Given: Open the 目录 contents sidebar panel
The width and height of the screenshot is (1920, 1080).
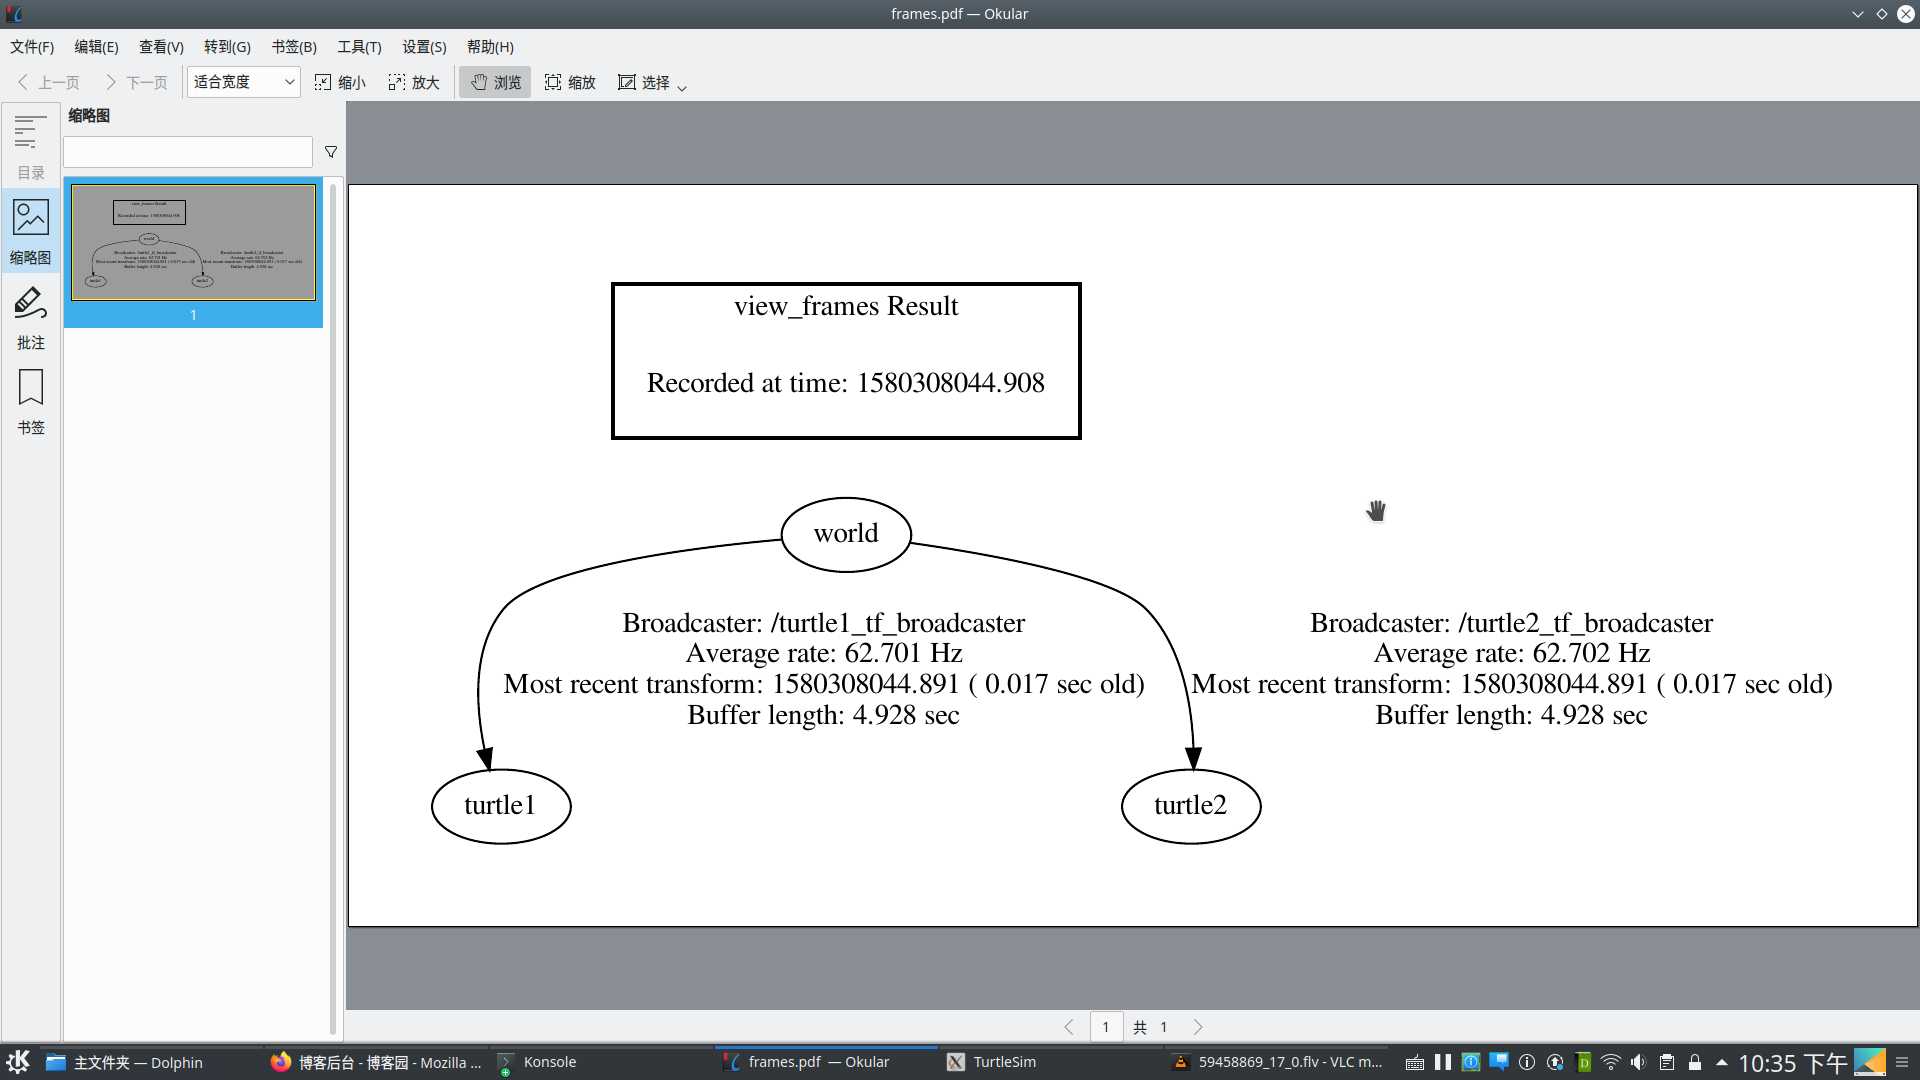Looking at the screenshot, I should [30, 146].
